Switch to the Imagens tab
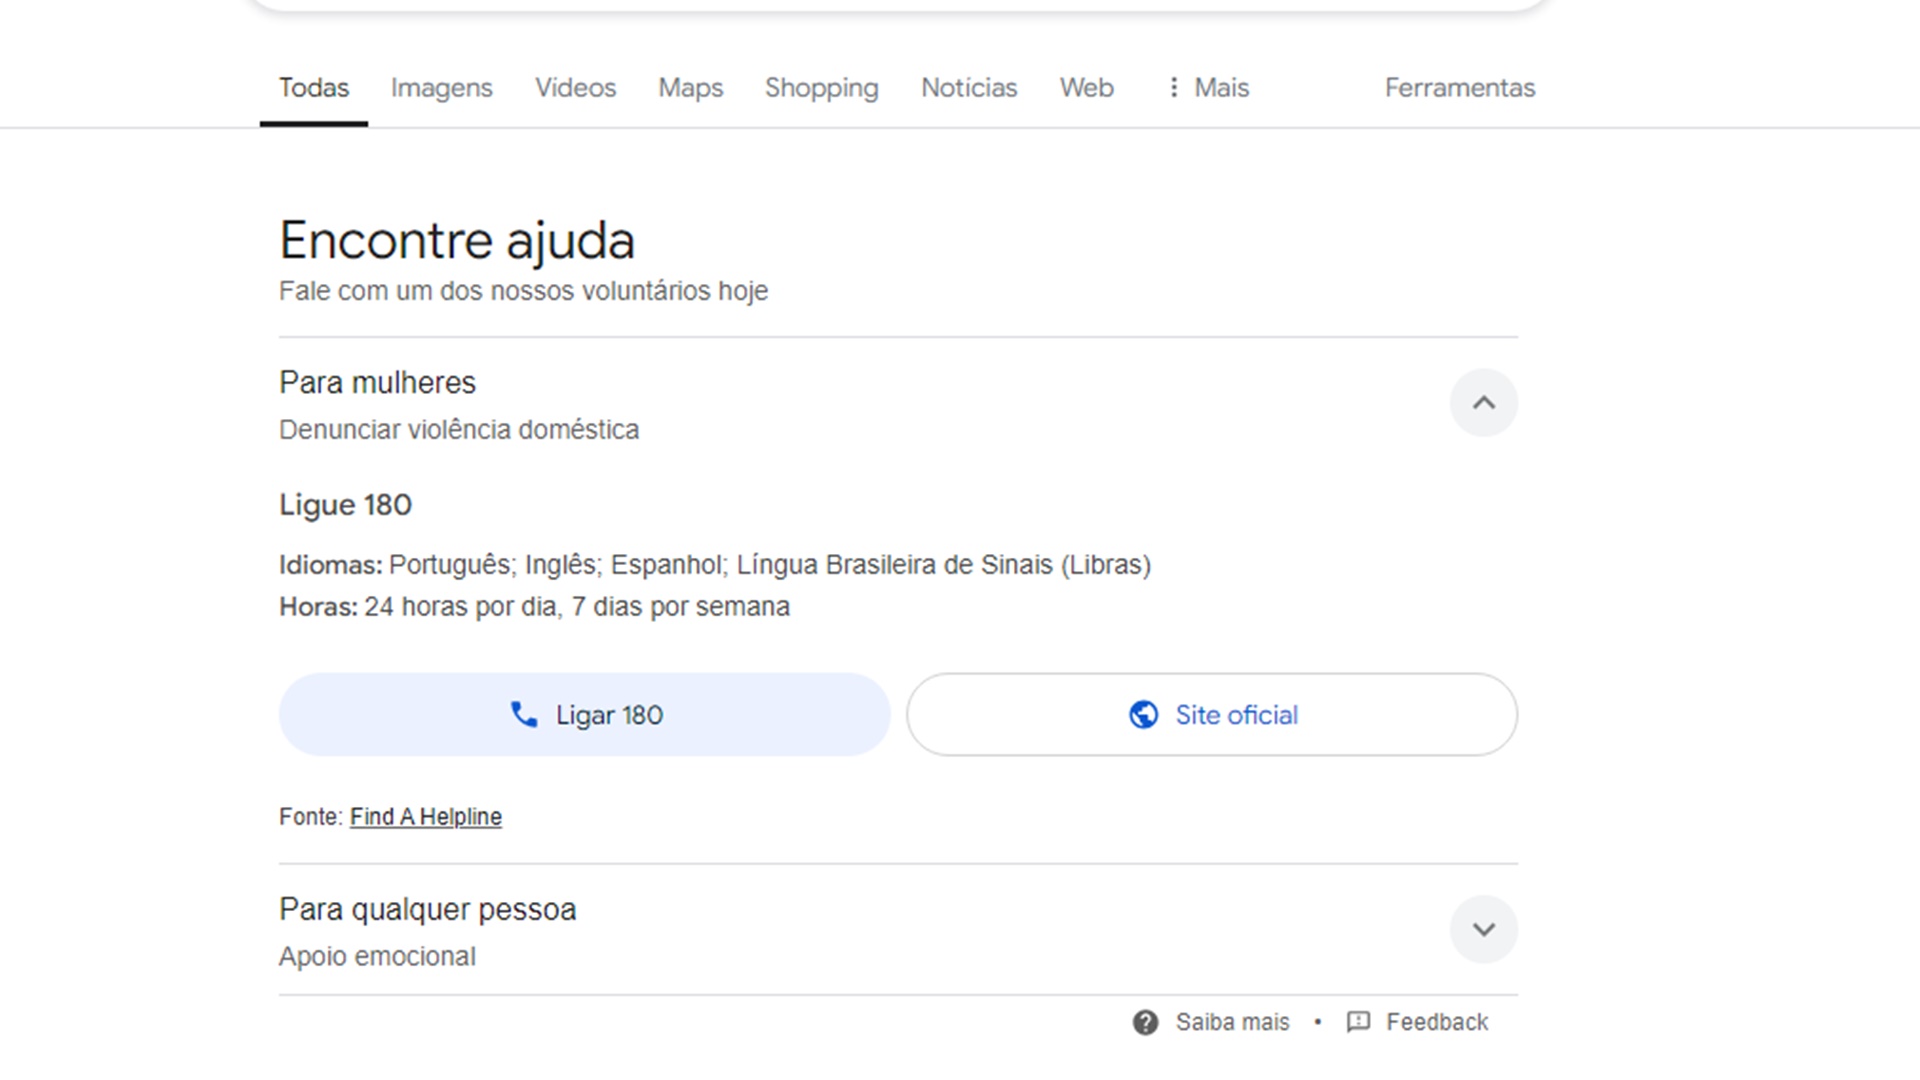The image size is (1920, 1080). click(442, 87)
